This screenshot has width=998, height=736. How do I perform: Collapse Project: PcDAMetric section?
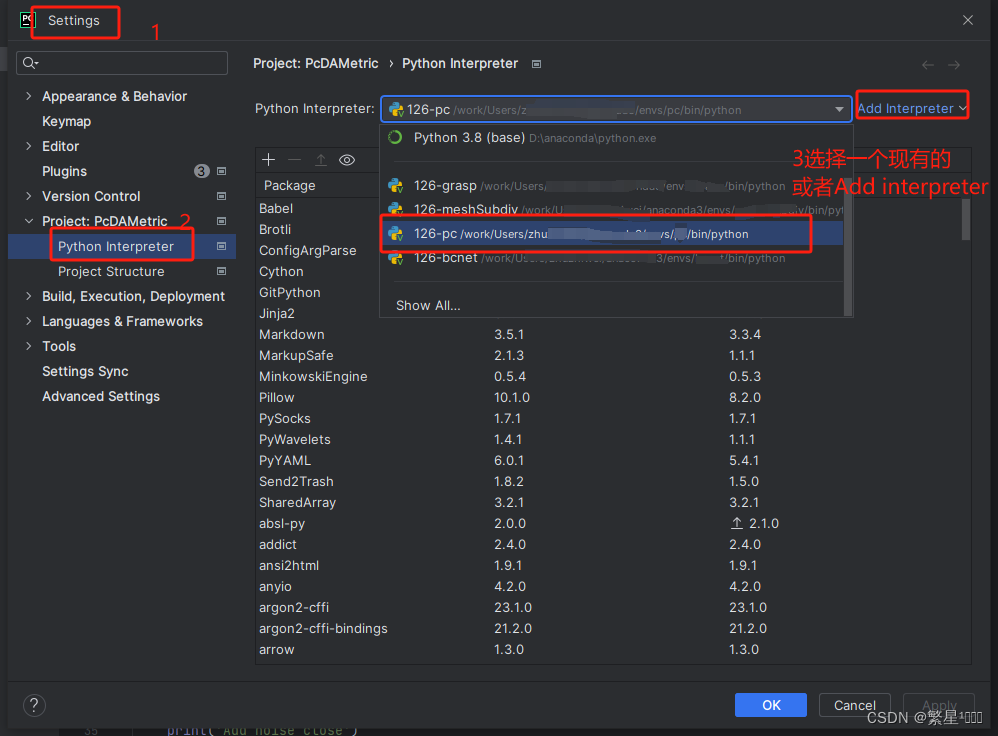click(x=29, y=221)
